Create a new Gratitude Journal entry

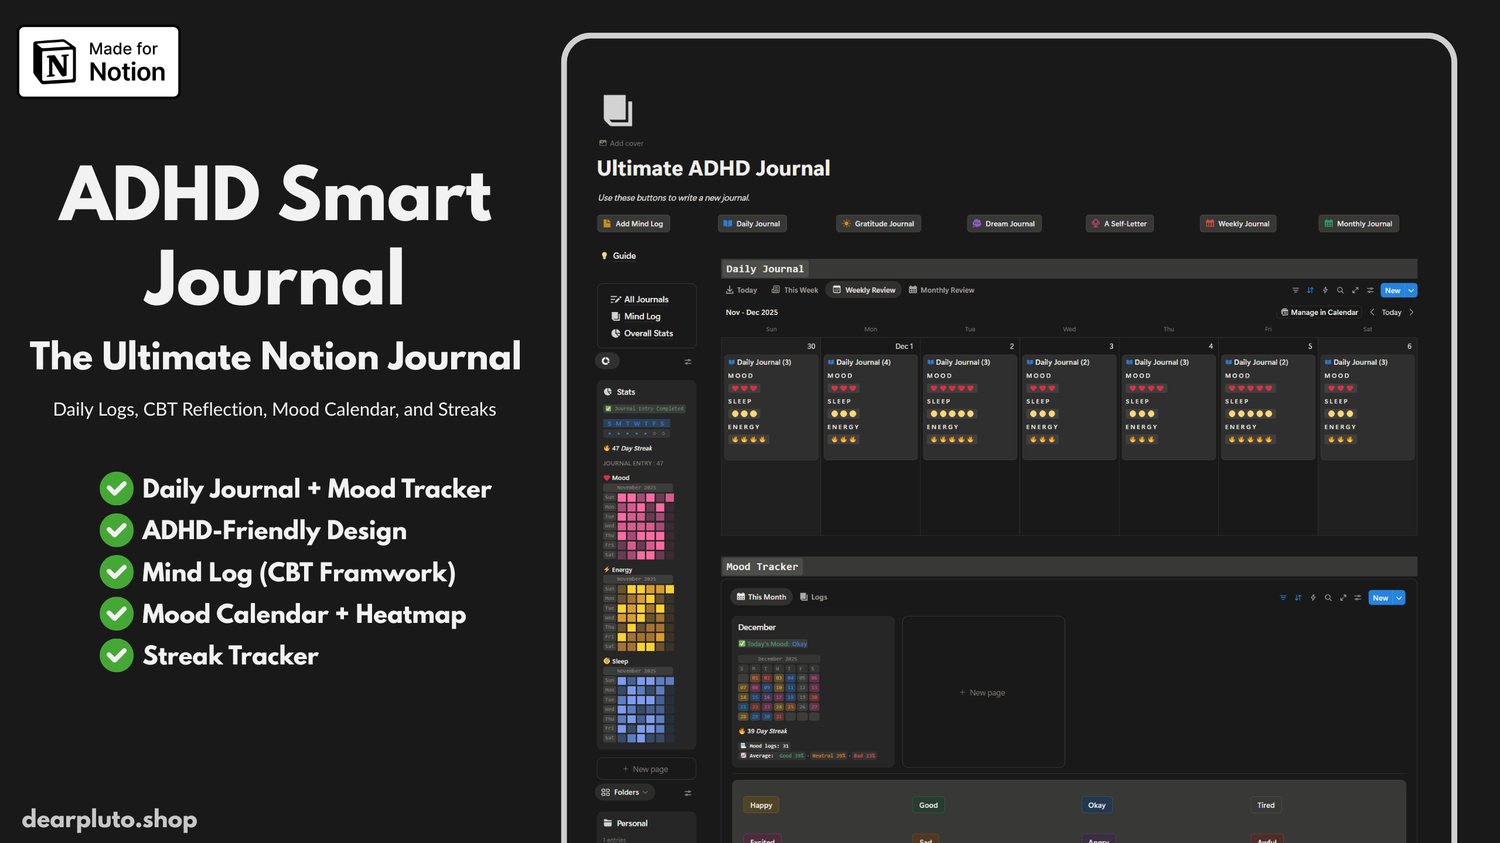pyautogui.click(x=878, y=224)
